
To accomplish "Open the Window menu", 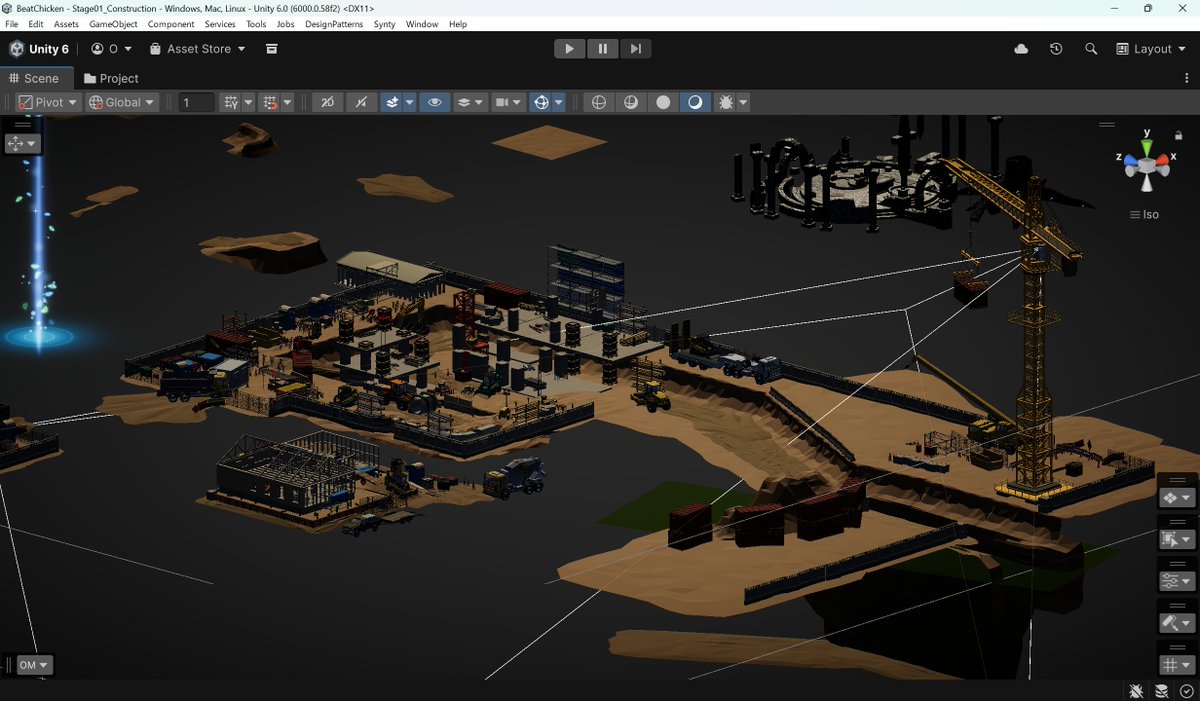I will [x=422, y=24].
